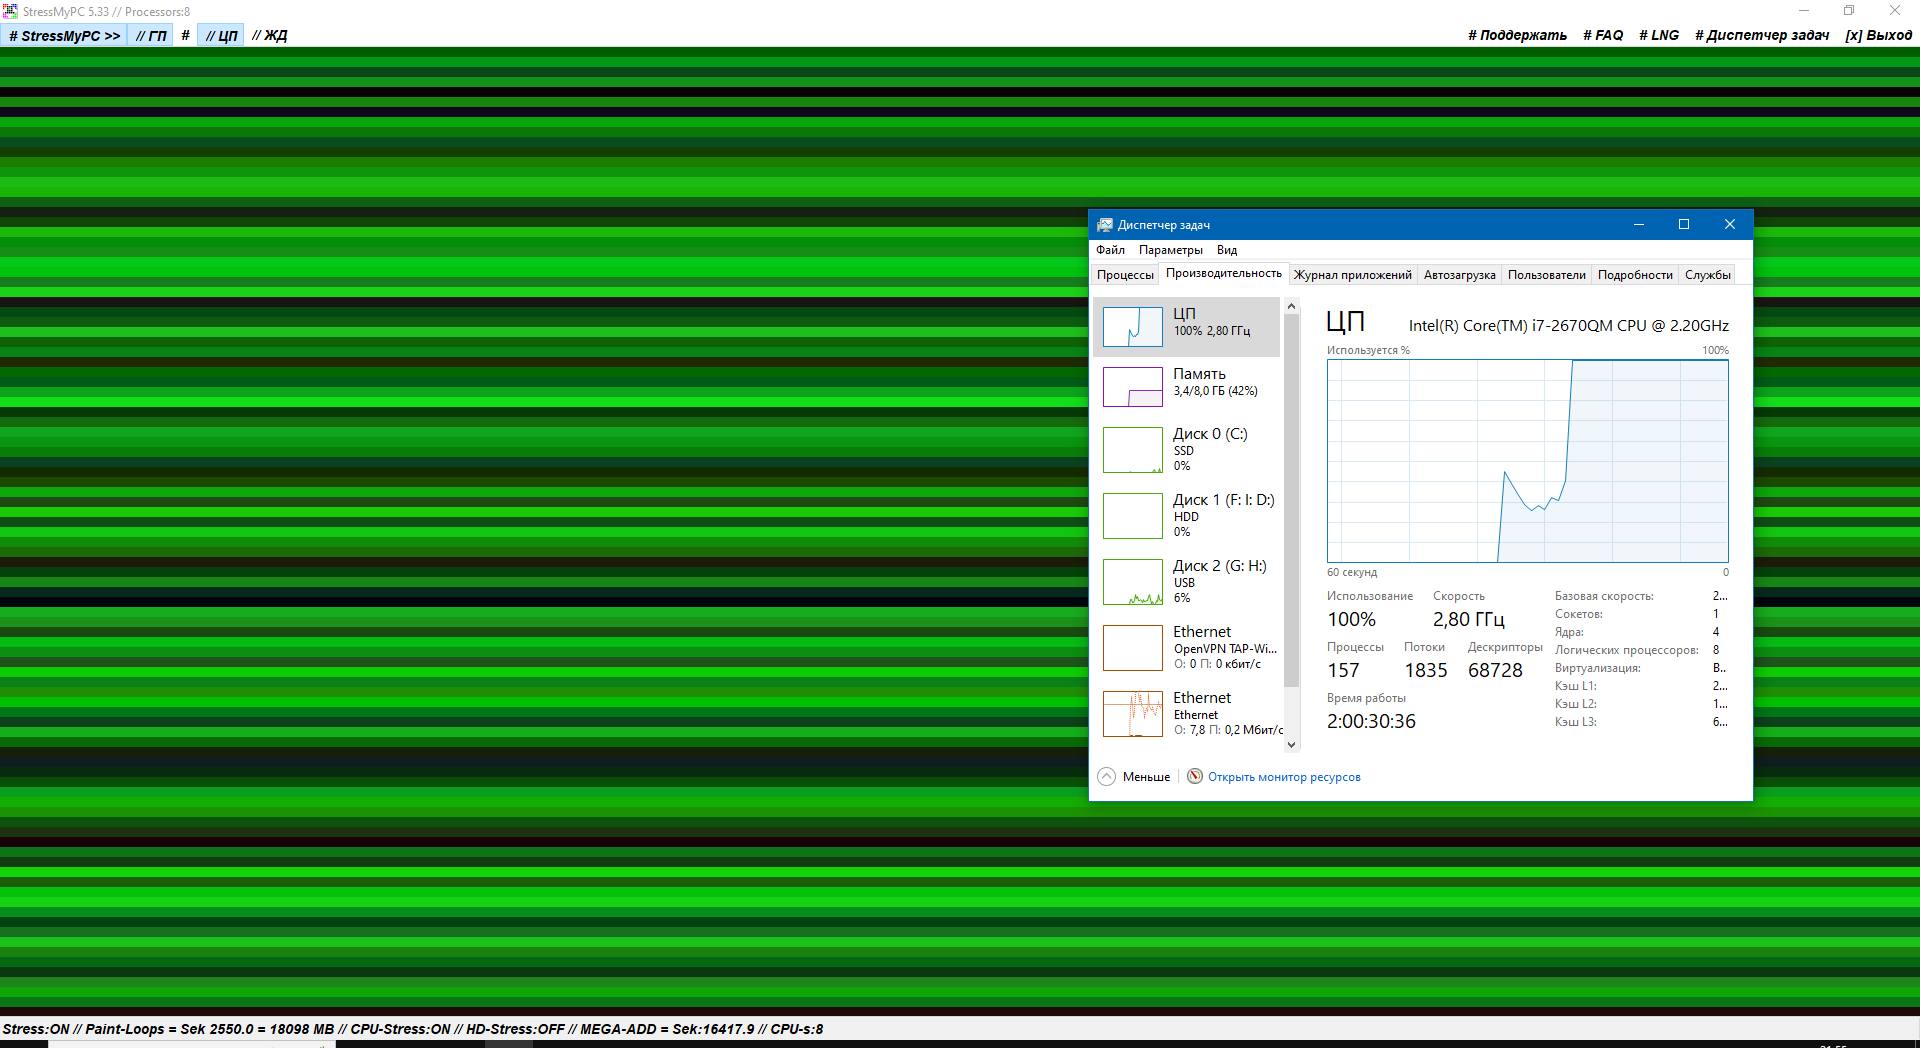The width and height of the screenshot is (1920, 1048).
Task: Open the # LNG language menu
Action: (1659, 35)
